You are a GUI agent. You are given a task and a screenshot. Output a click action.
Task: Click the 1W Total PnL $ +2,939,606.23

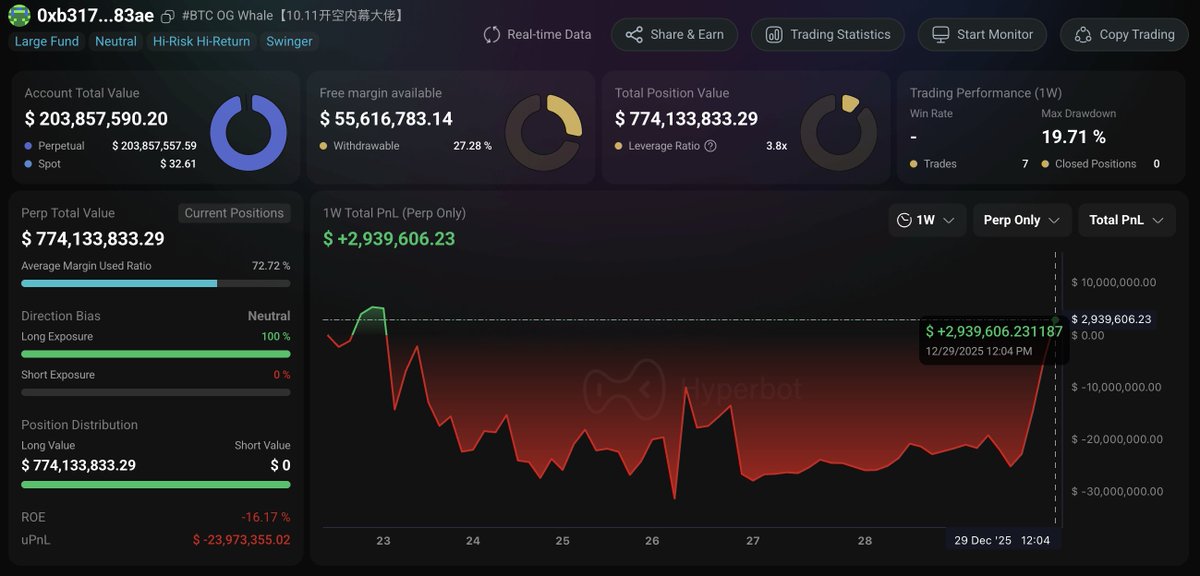point(389,238)
